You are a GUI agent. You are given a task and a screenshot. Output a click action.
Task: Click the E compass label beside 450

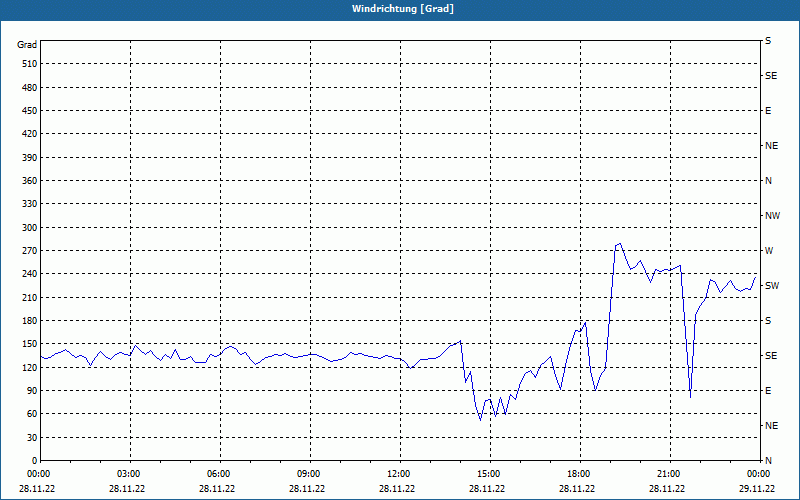click(x=768, y=111)
